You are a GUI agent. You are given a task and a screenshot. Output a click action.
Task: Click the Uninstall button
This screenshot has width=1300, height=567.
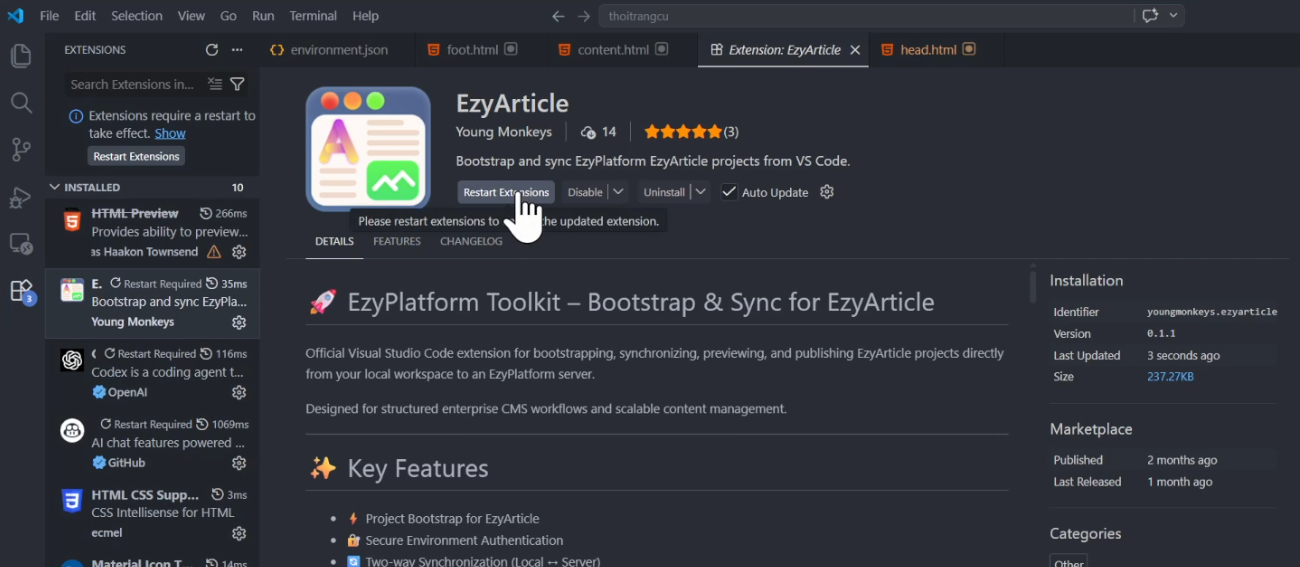point(664,192)
